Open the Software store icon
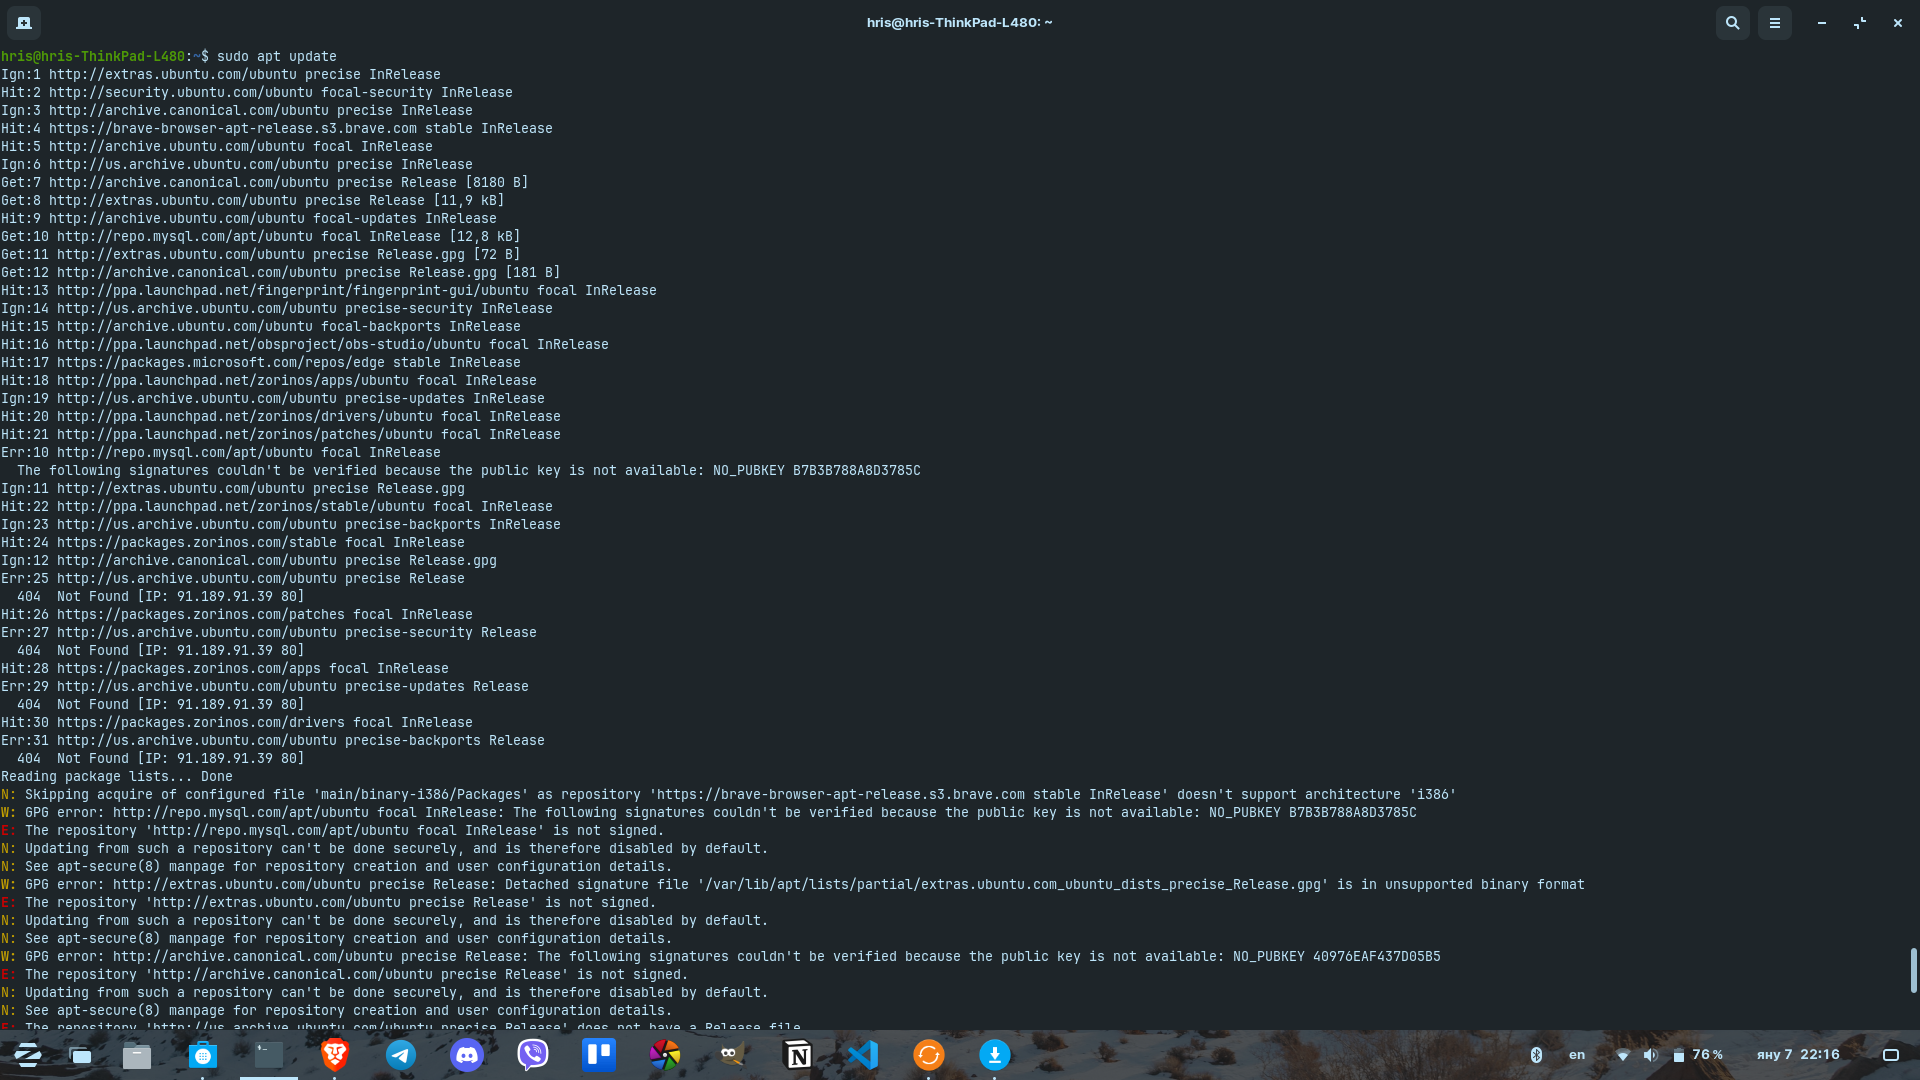 203,1055
